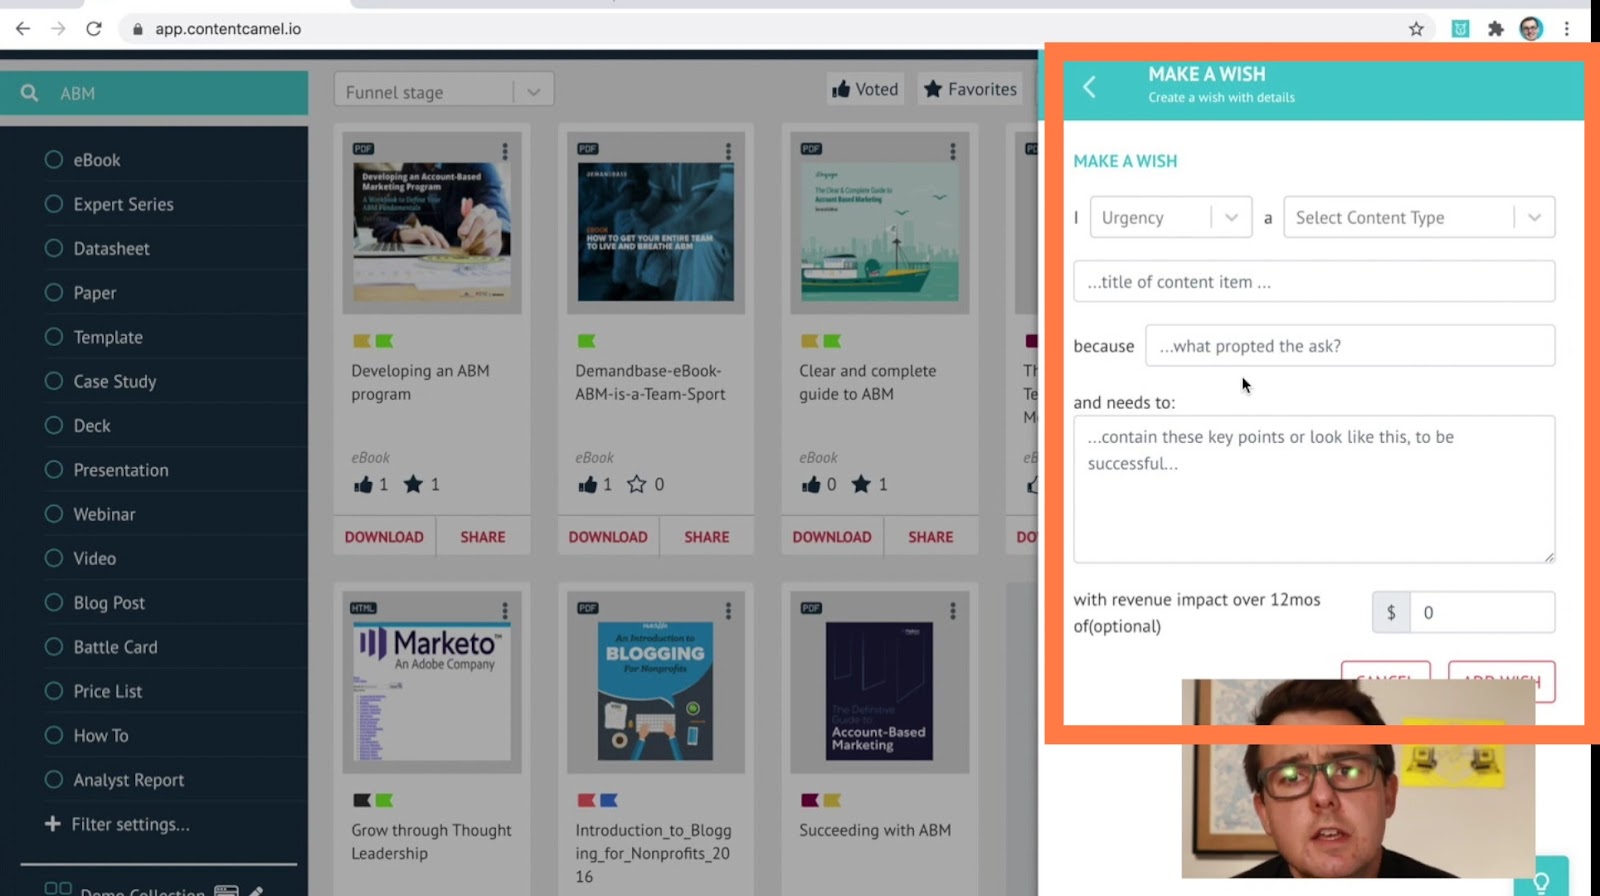Toggle favorite star on Clear and complete guide
Viewport: 1600px width, 896px height.
(x=861, y=484)
